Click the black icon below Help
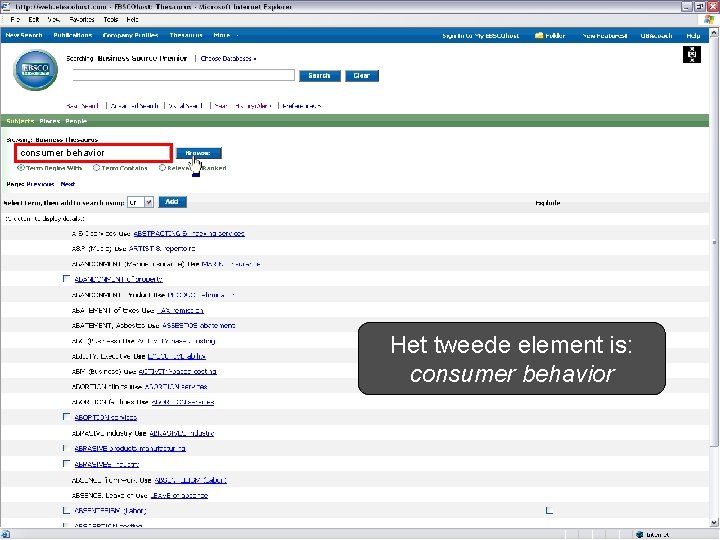Screen dimensions: 720x540 [692, 55]
